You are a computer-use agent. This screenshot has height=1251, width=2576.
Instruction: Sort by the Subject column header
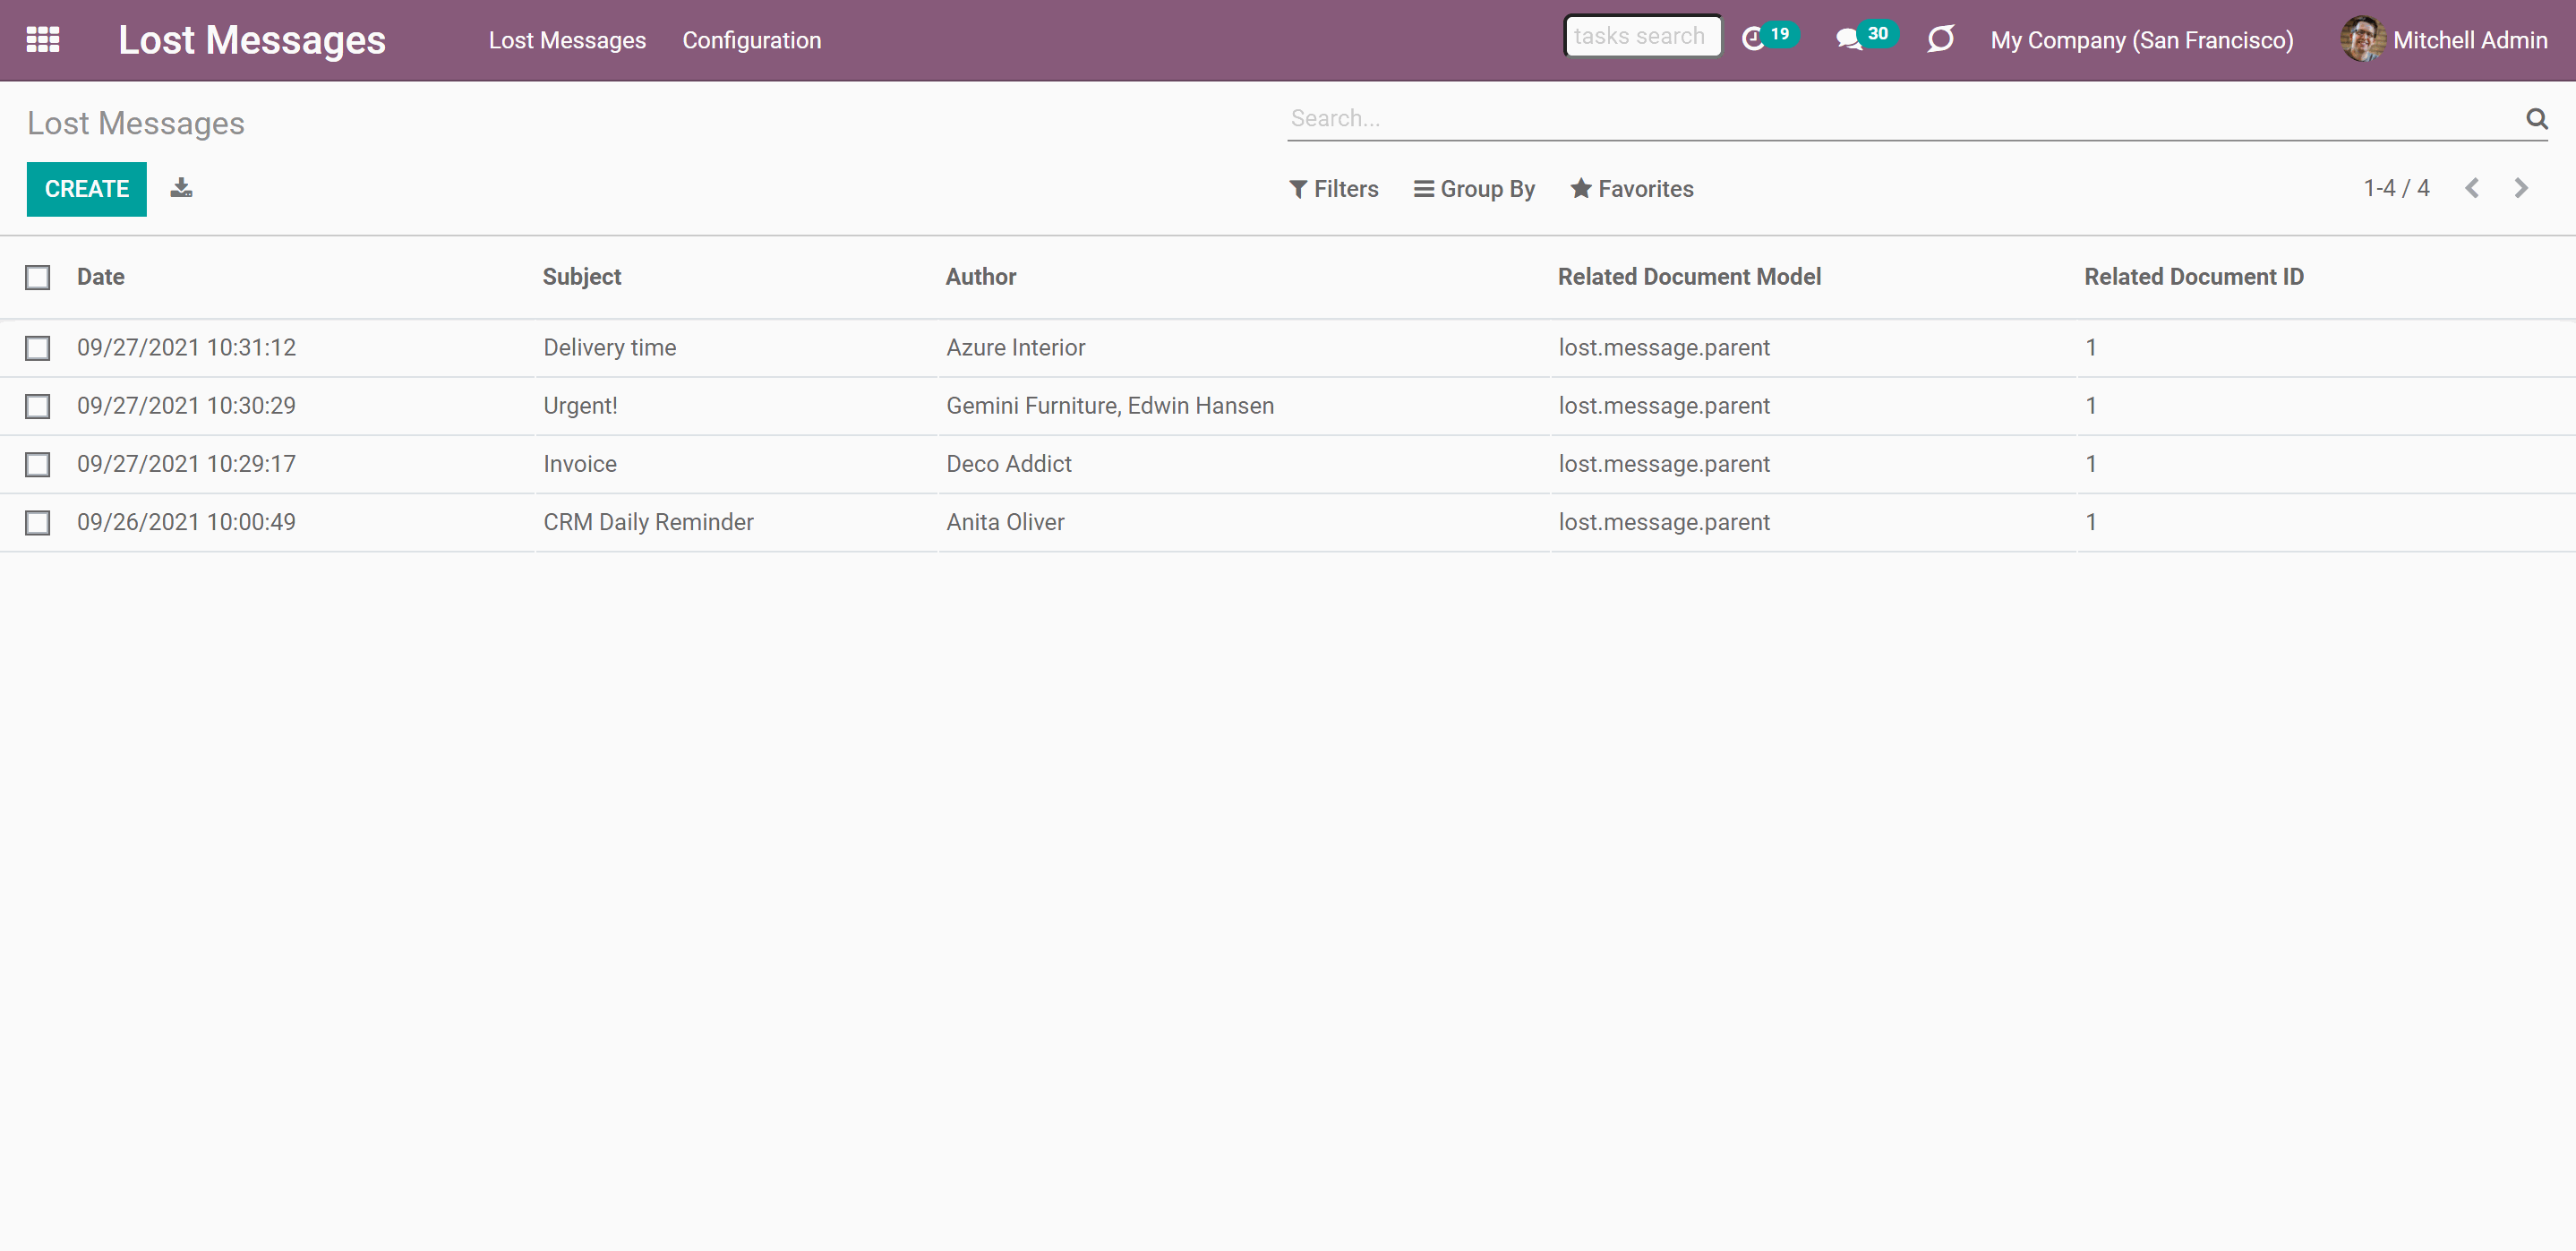(x=582, y=277)
